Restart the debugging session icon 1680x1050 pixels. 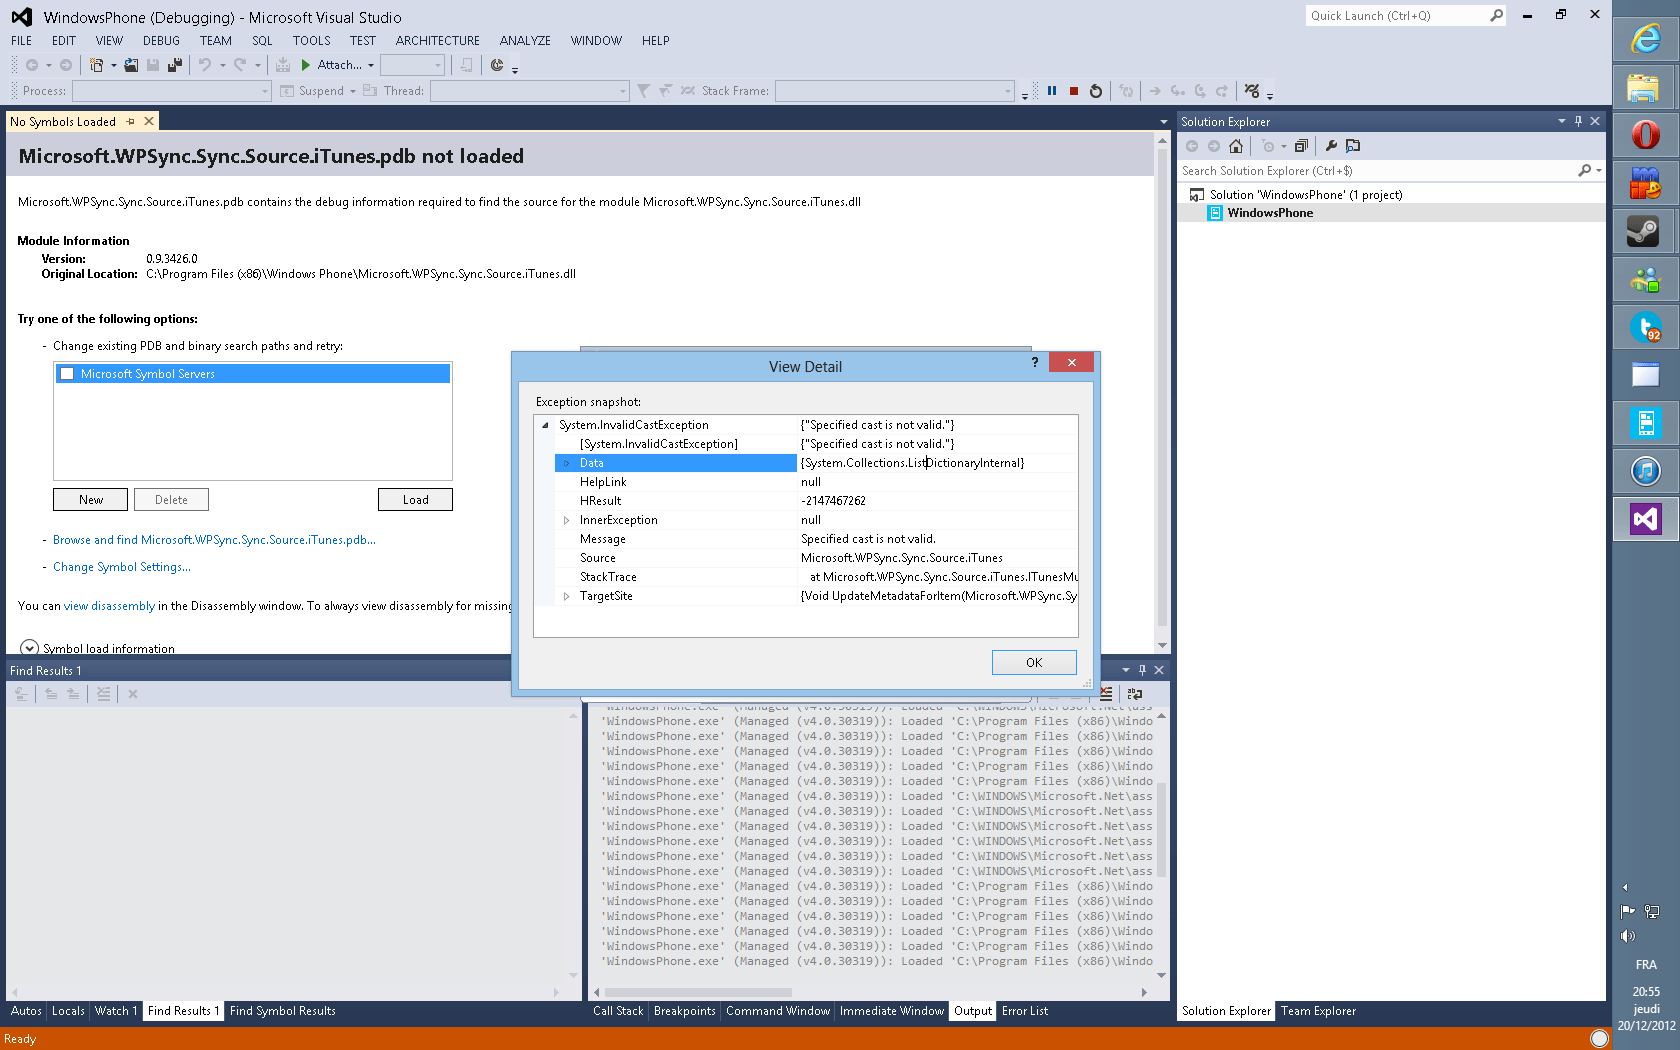(1096, 91)
